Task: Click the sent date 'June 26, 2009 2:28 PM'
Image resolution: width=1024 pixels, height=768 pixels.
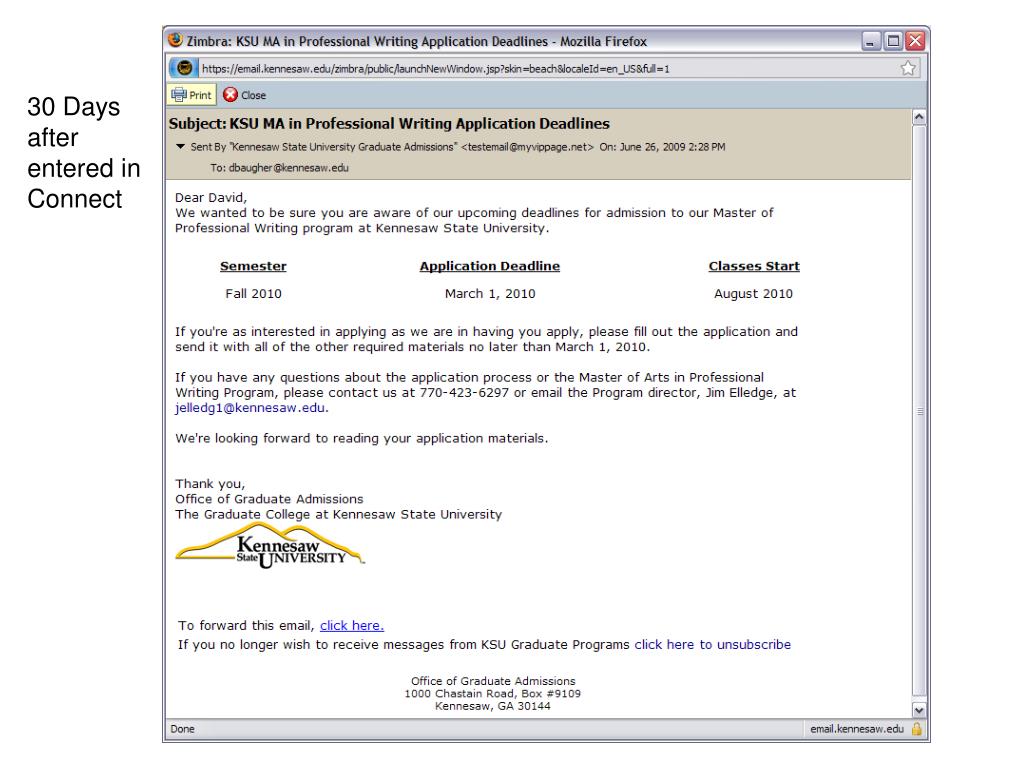Action: (x=673, y=147)
